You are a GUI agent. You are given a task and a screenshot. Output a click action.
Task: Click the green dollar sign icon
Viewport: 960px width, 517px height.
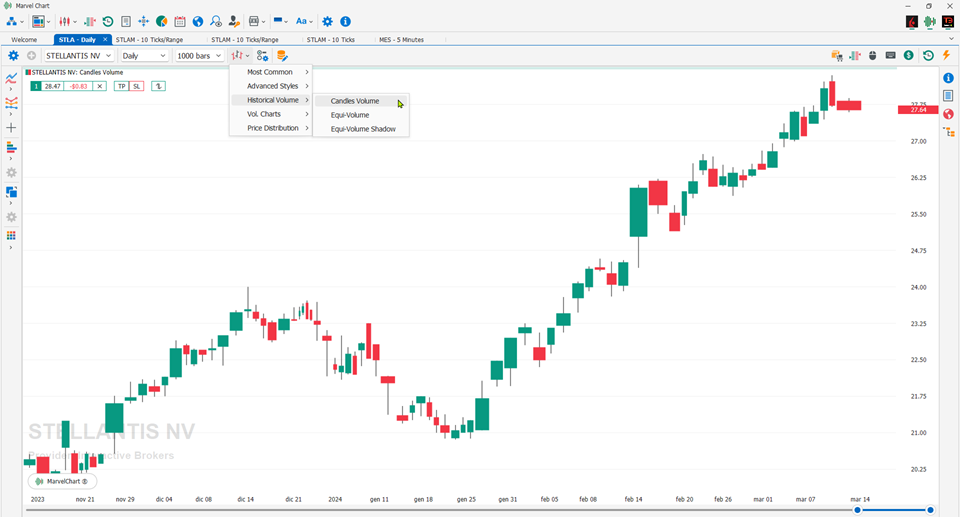pos(909,56)
